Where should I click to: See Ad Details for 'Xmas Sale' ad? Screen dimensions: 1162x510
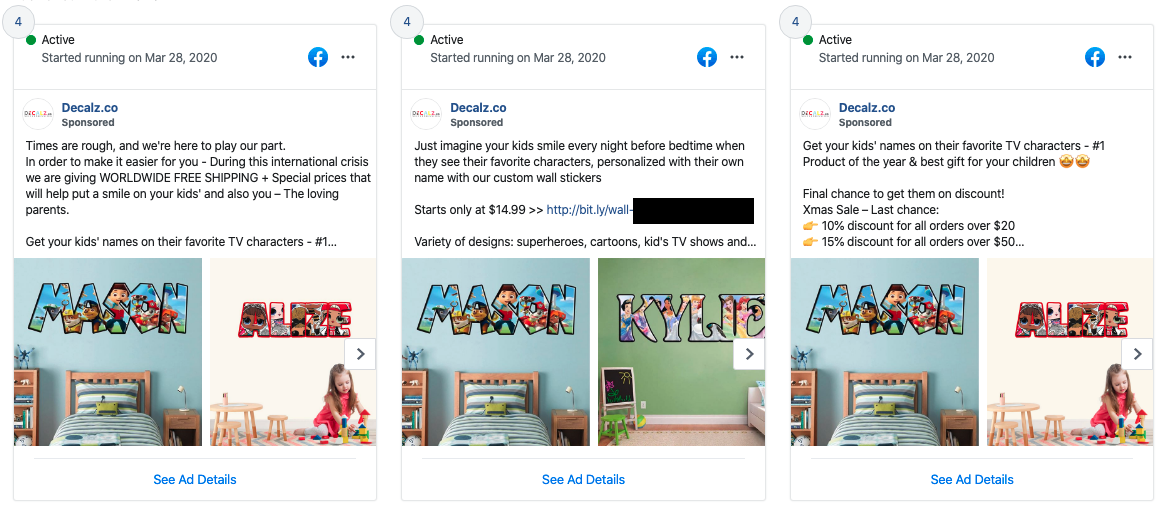[972, 480]
